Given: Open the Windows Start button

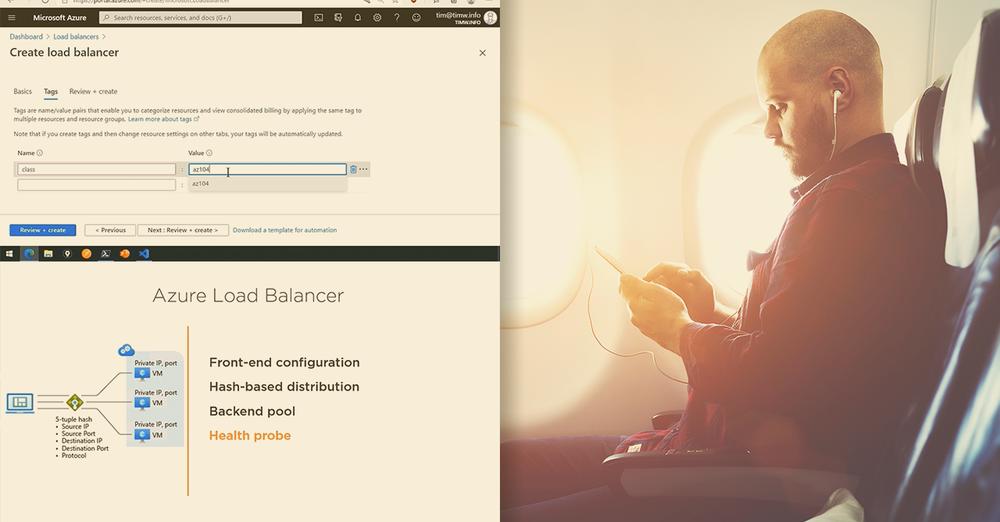Looking at the screenshot, I should [x=10, y=254].
